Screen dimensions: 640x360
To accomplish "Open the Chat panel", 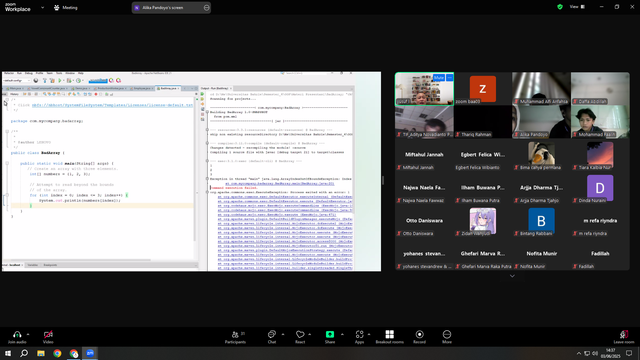I will (x=271, y=337).
